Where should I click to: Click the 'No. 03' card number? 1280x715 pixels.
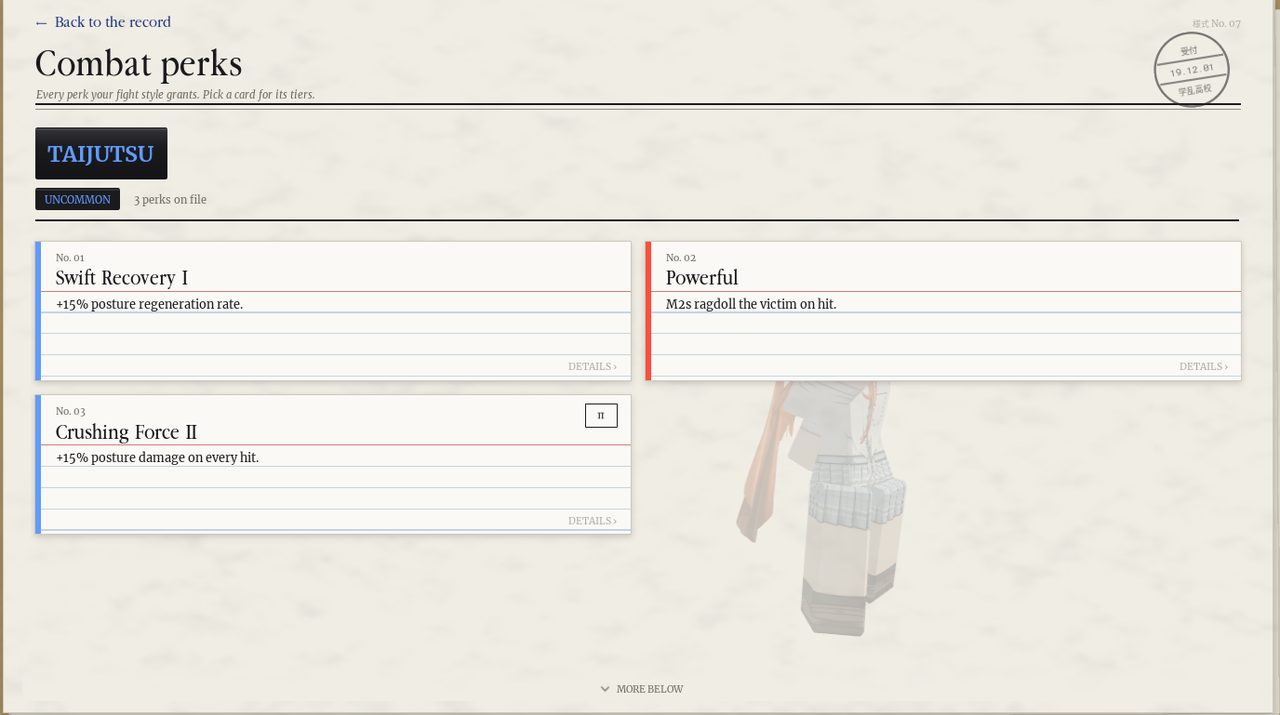(x=70, y=412)
